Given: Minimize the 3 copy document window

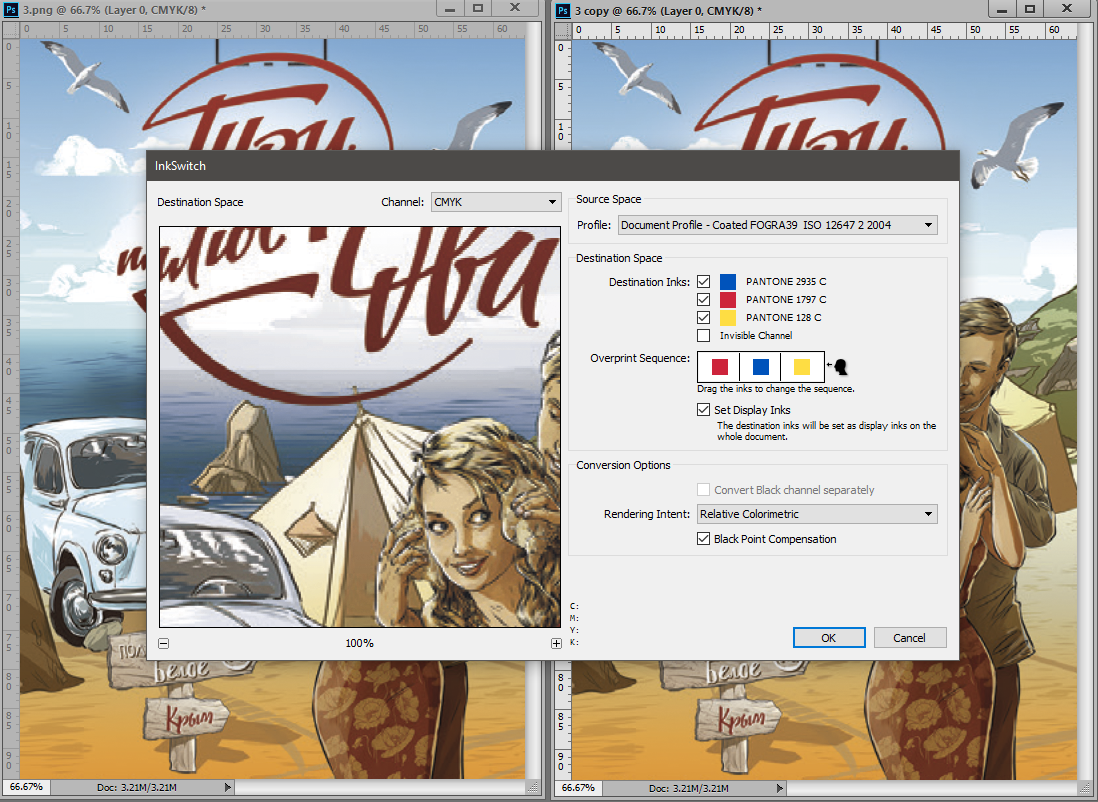Looking at the screenshot, I should pos(1002,8).
